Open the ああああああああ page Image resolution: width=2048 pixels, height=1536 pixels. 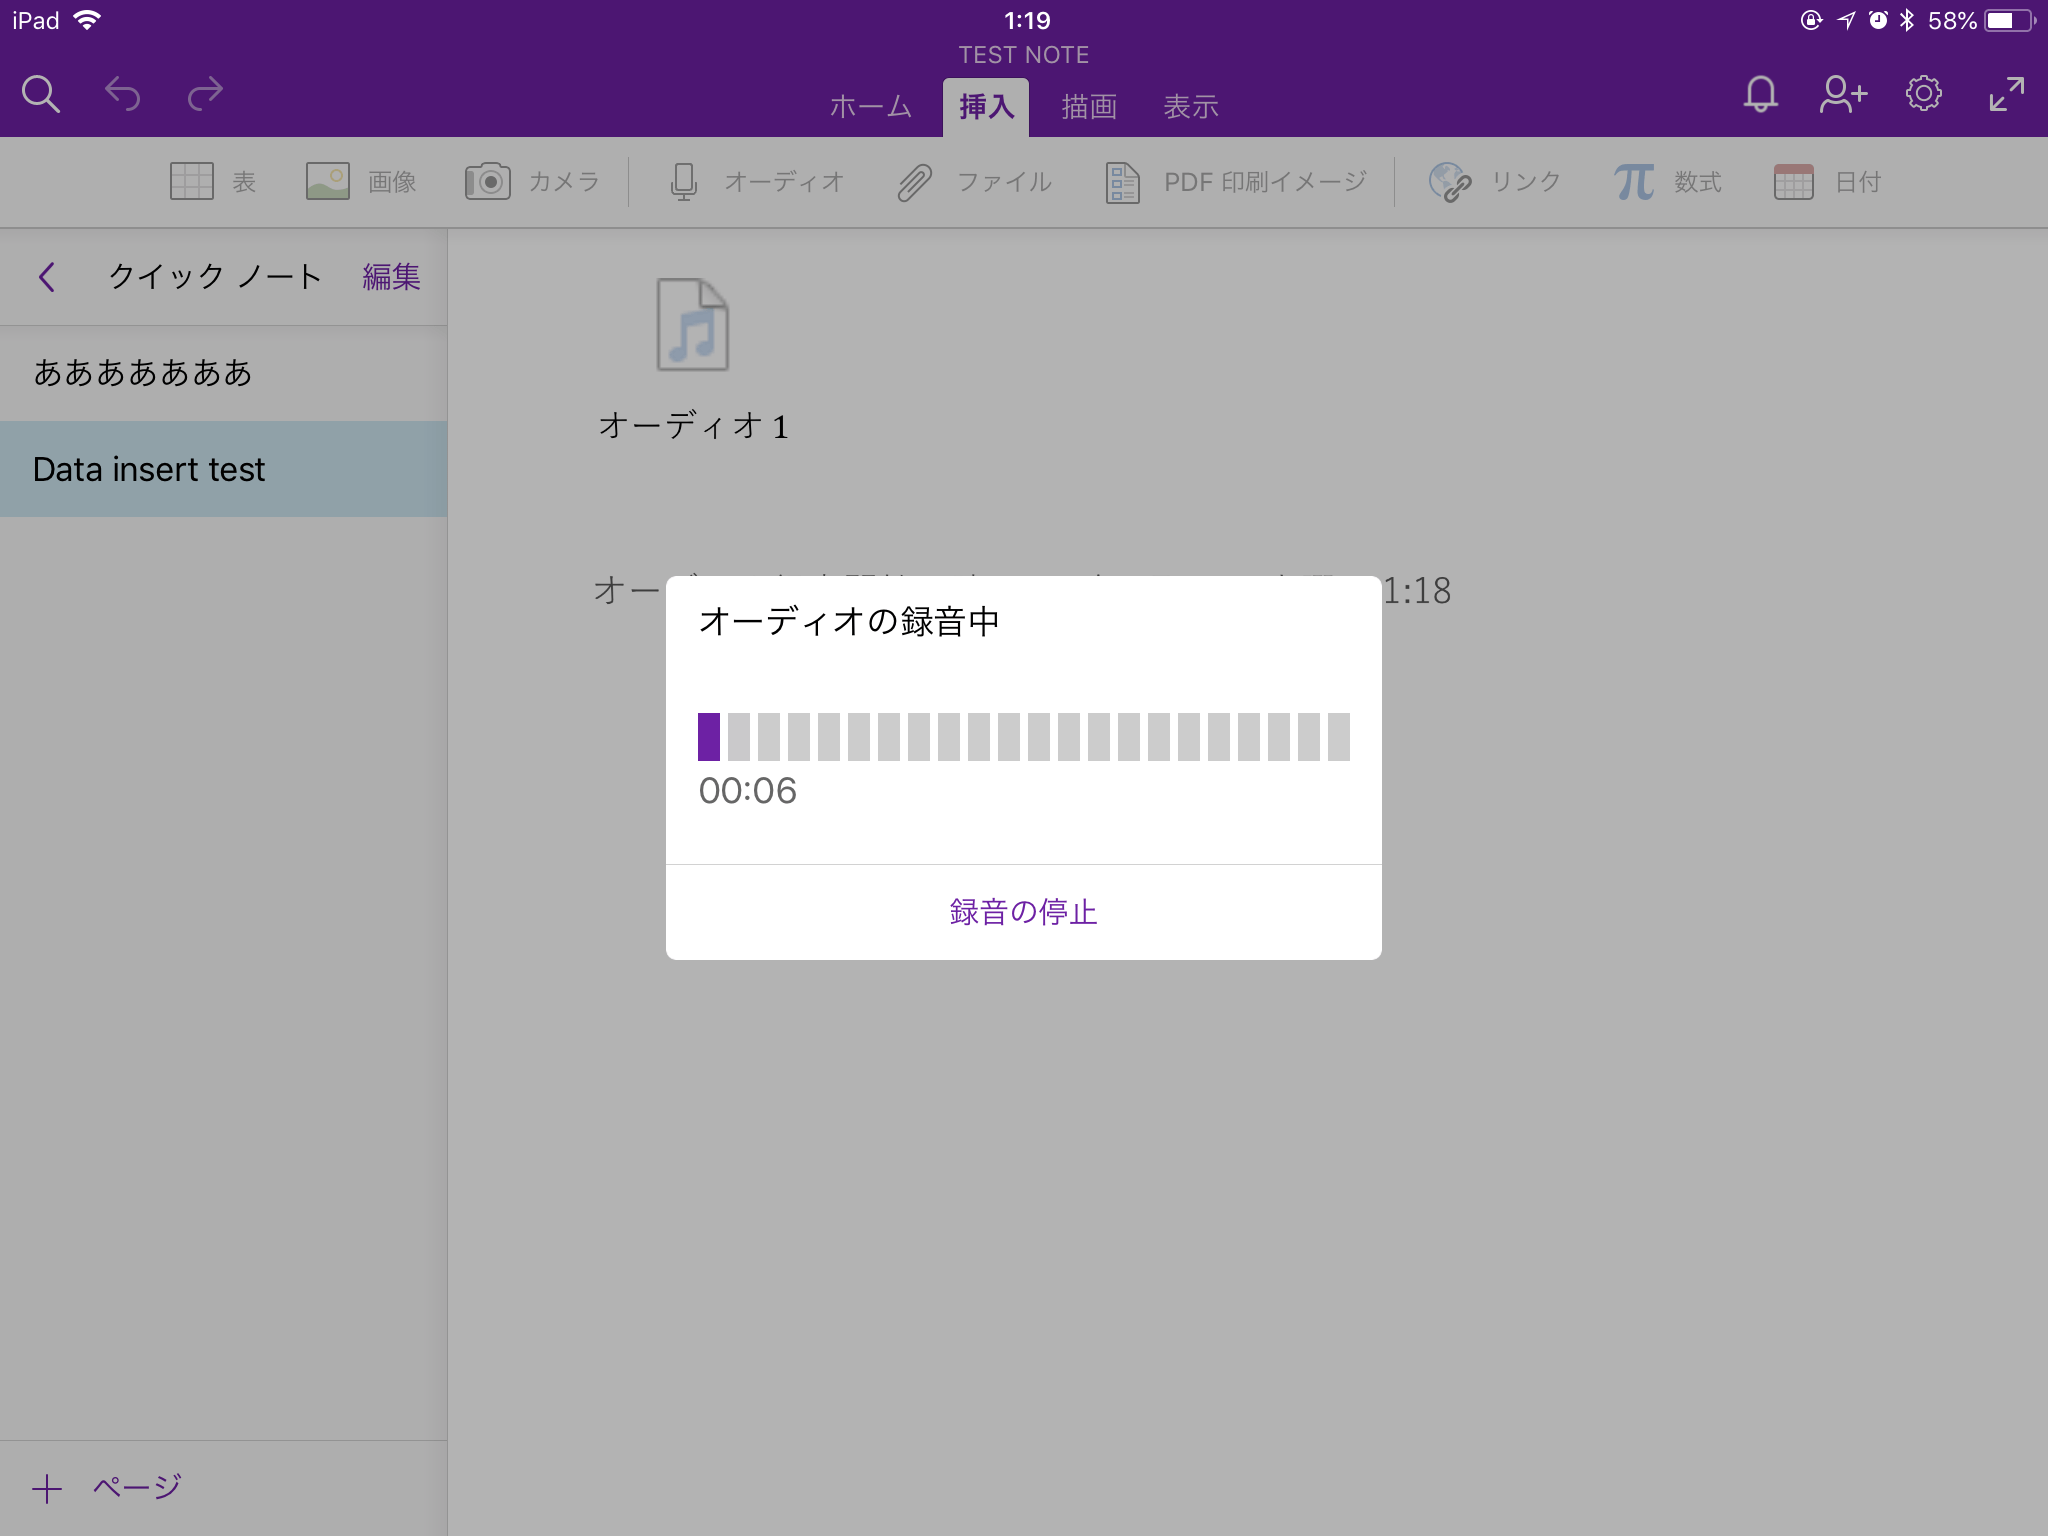tap(223, 373)
